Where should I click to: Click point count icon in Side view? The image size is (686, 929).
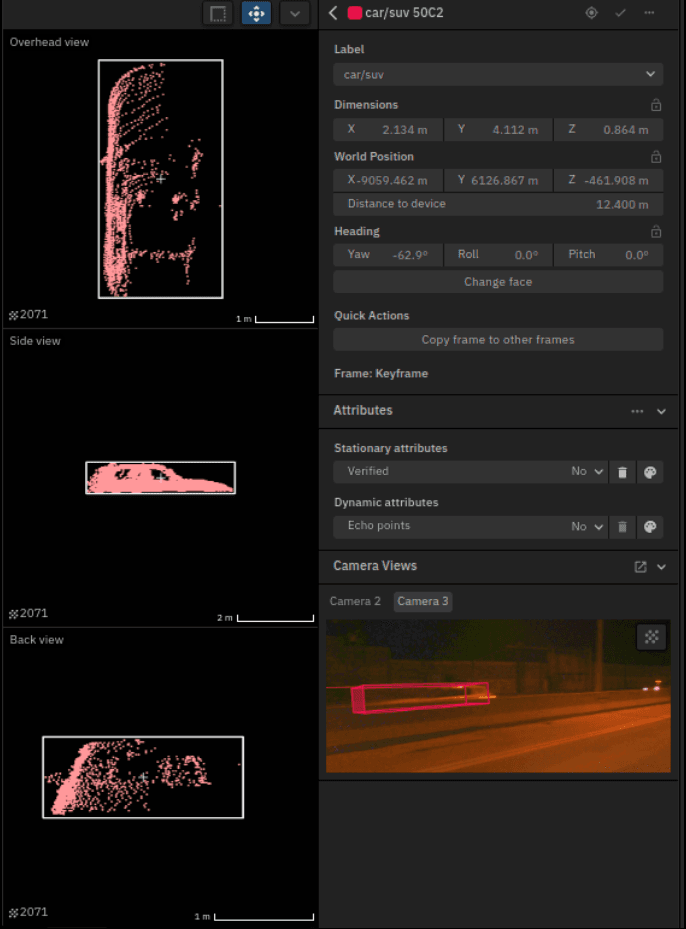click(14, 614)
